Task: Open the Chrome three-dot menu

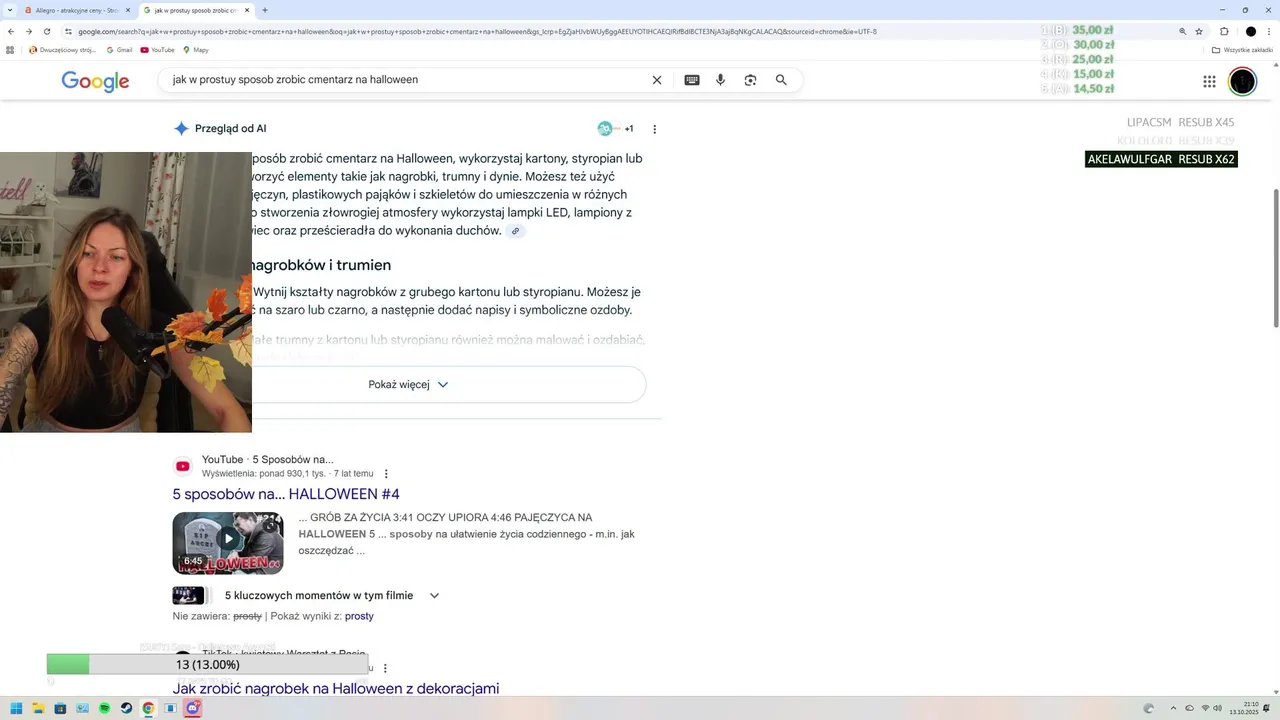Action: (1268, 31)
